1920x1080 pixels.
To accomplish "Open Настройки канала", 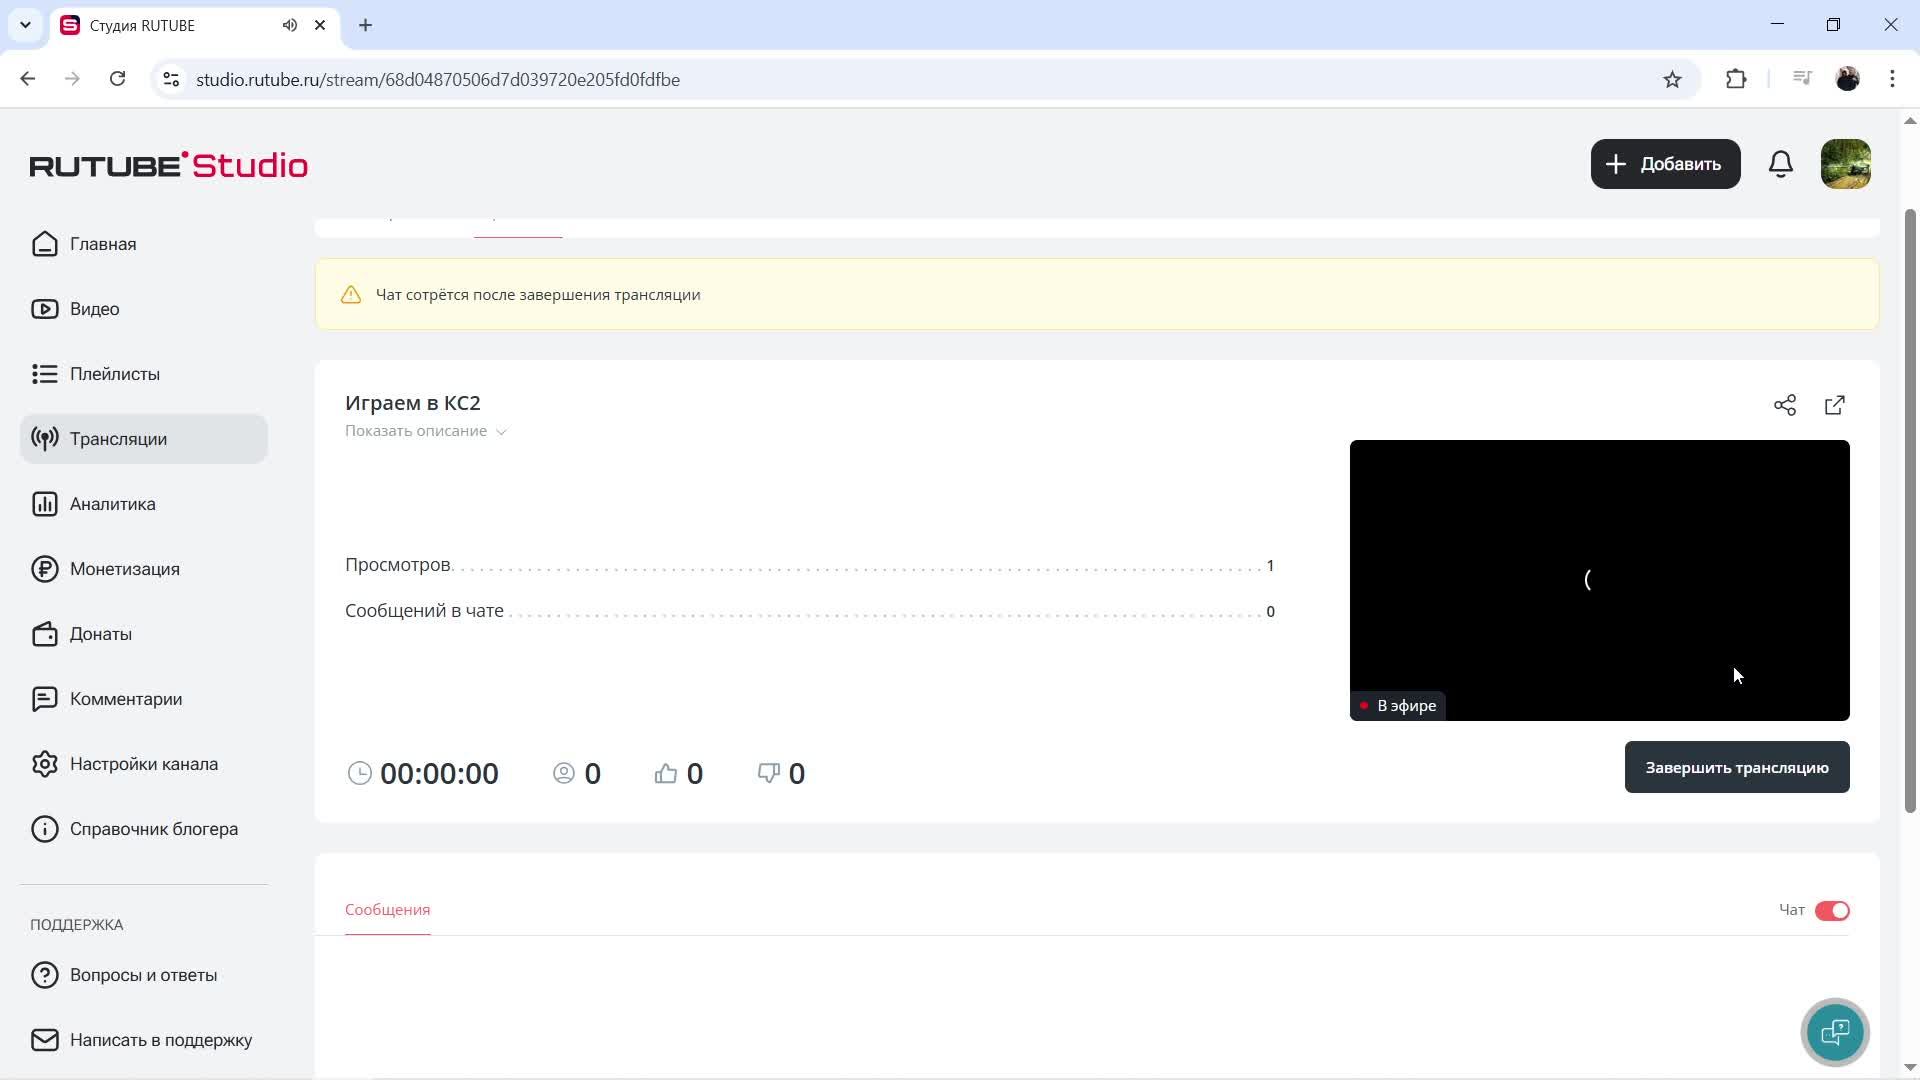I will [144, 764].
